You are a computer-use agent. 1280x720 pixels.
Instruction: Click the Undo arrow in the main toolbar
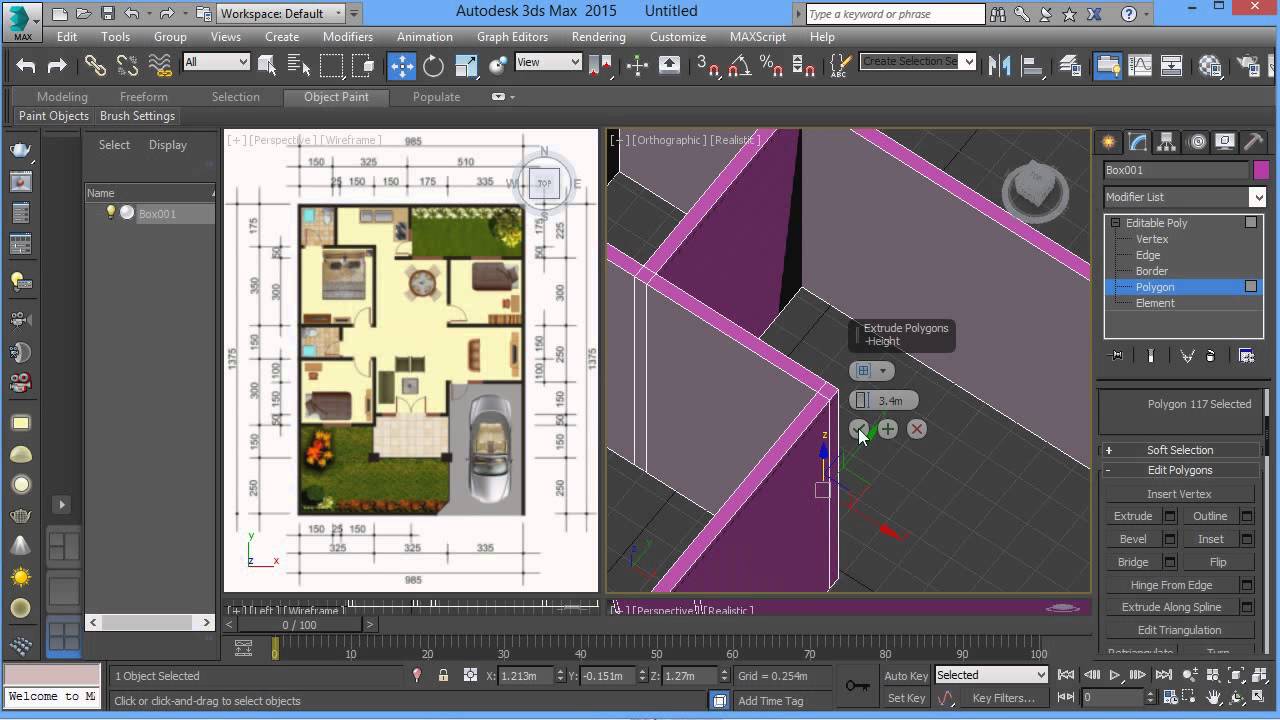26,66
